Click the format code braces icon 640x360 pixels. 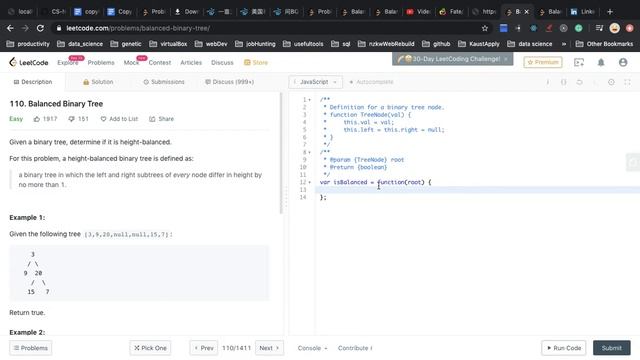click(x=564, y=82)
